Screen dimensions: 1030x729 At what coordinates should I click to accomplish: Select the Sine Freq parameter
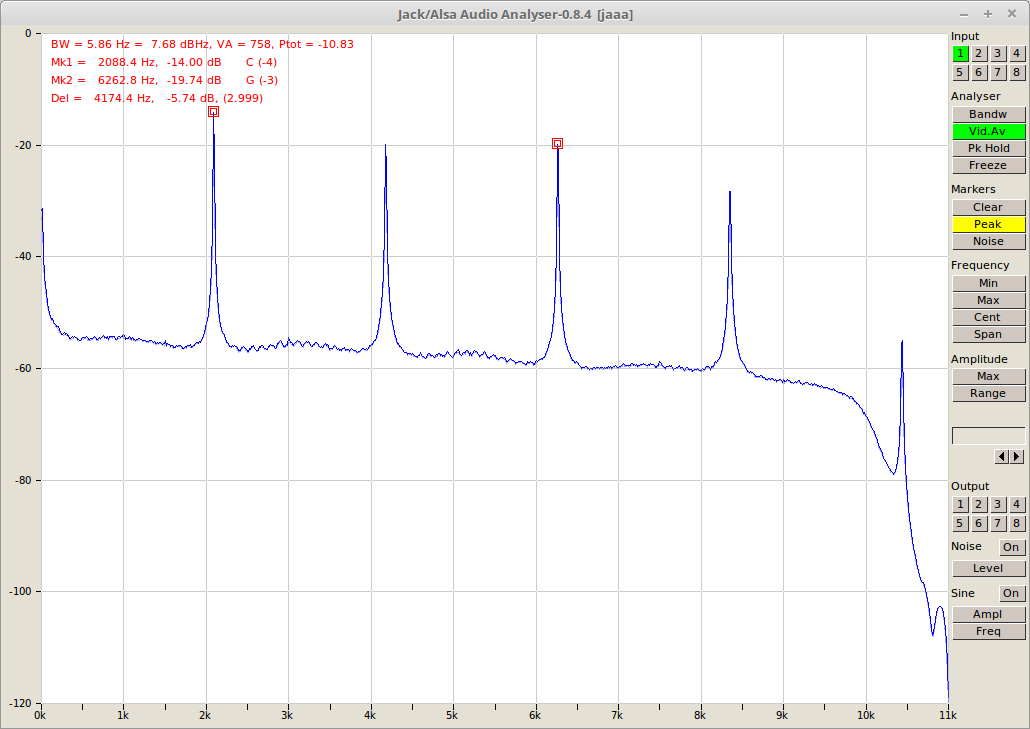coord(988,631)
